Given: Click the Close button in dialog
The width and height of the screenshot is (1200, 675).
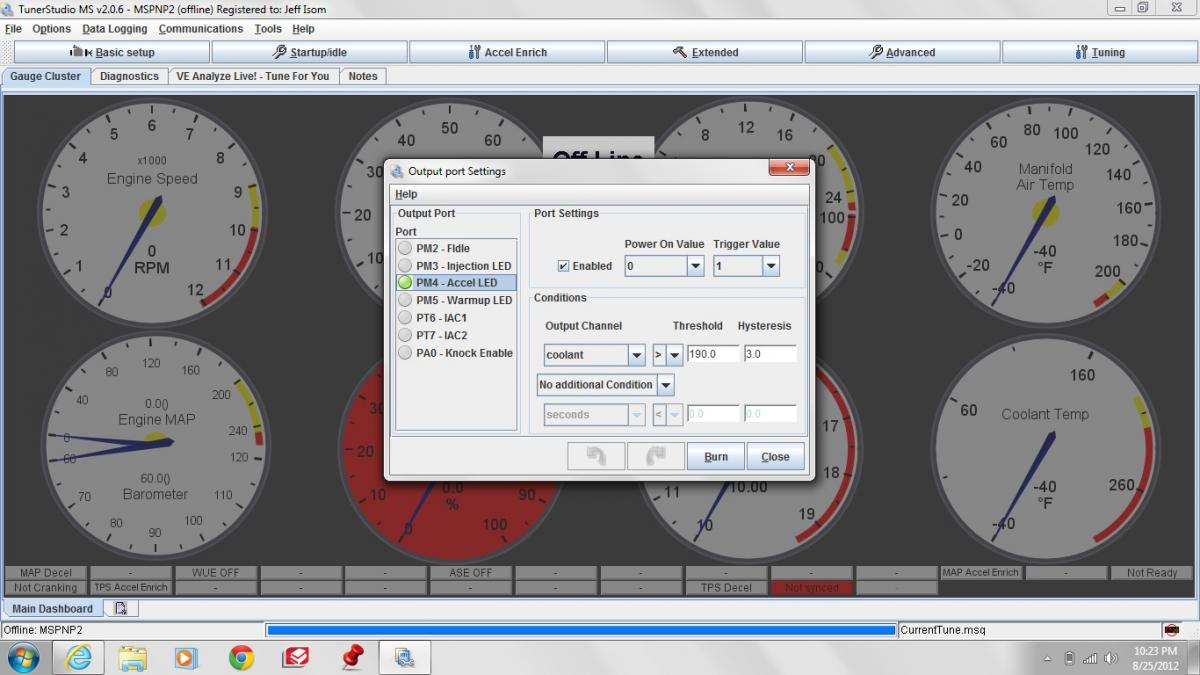Looking at the screenshot, I should click(775, 456).
